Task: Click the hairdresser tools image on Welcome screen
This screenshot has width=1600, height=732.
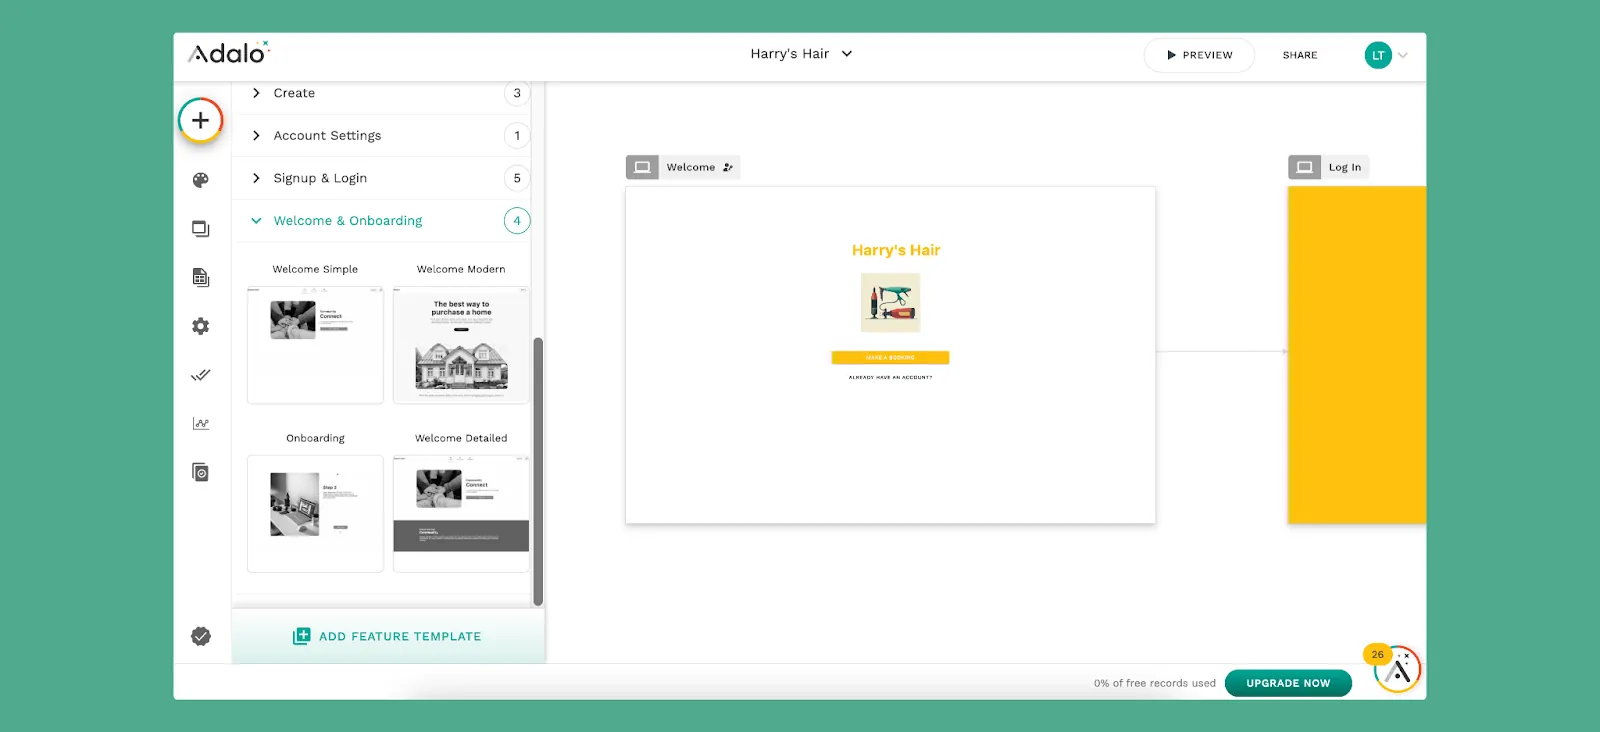Action: click(x=890, y=302)
